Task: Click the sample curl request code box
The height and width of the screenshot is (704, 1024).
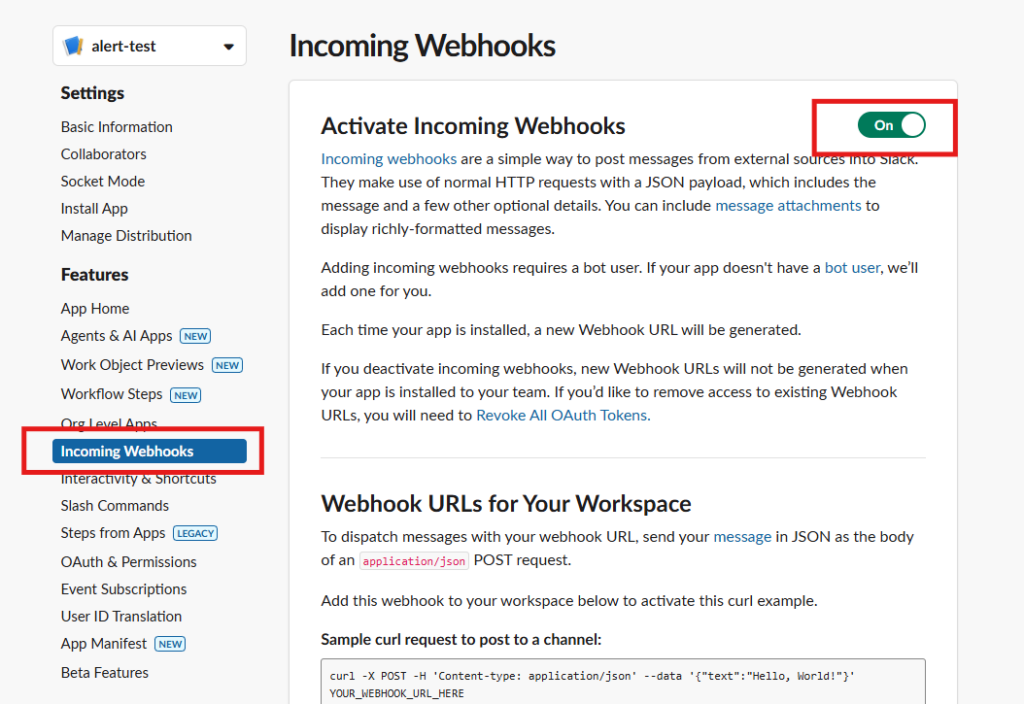Action: click(622, 683)
